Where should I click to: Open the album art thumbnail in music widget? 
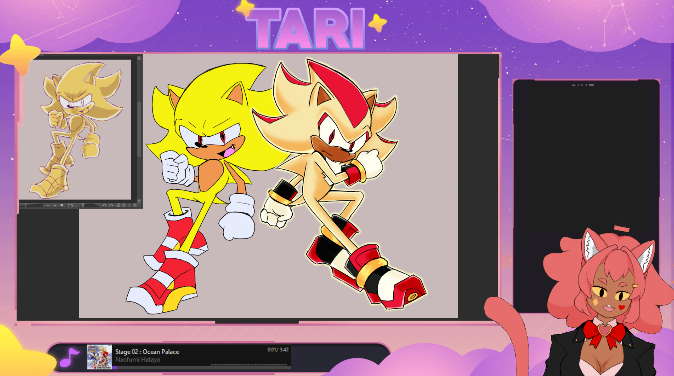point(99,357)
